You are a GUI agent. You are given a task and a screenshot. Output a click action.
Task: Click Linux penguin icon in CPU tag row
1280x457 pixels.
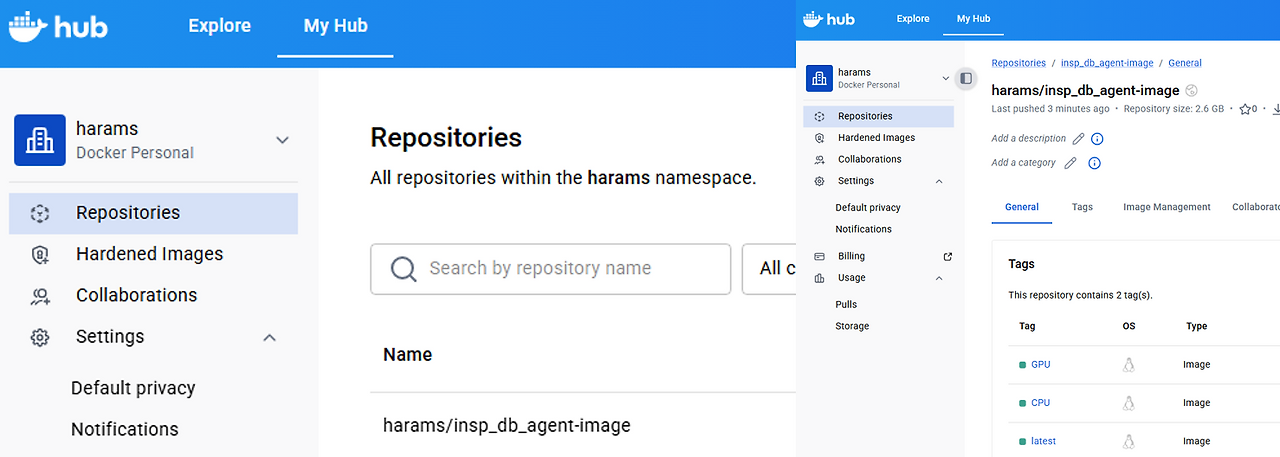(1129, 403)
